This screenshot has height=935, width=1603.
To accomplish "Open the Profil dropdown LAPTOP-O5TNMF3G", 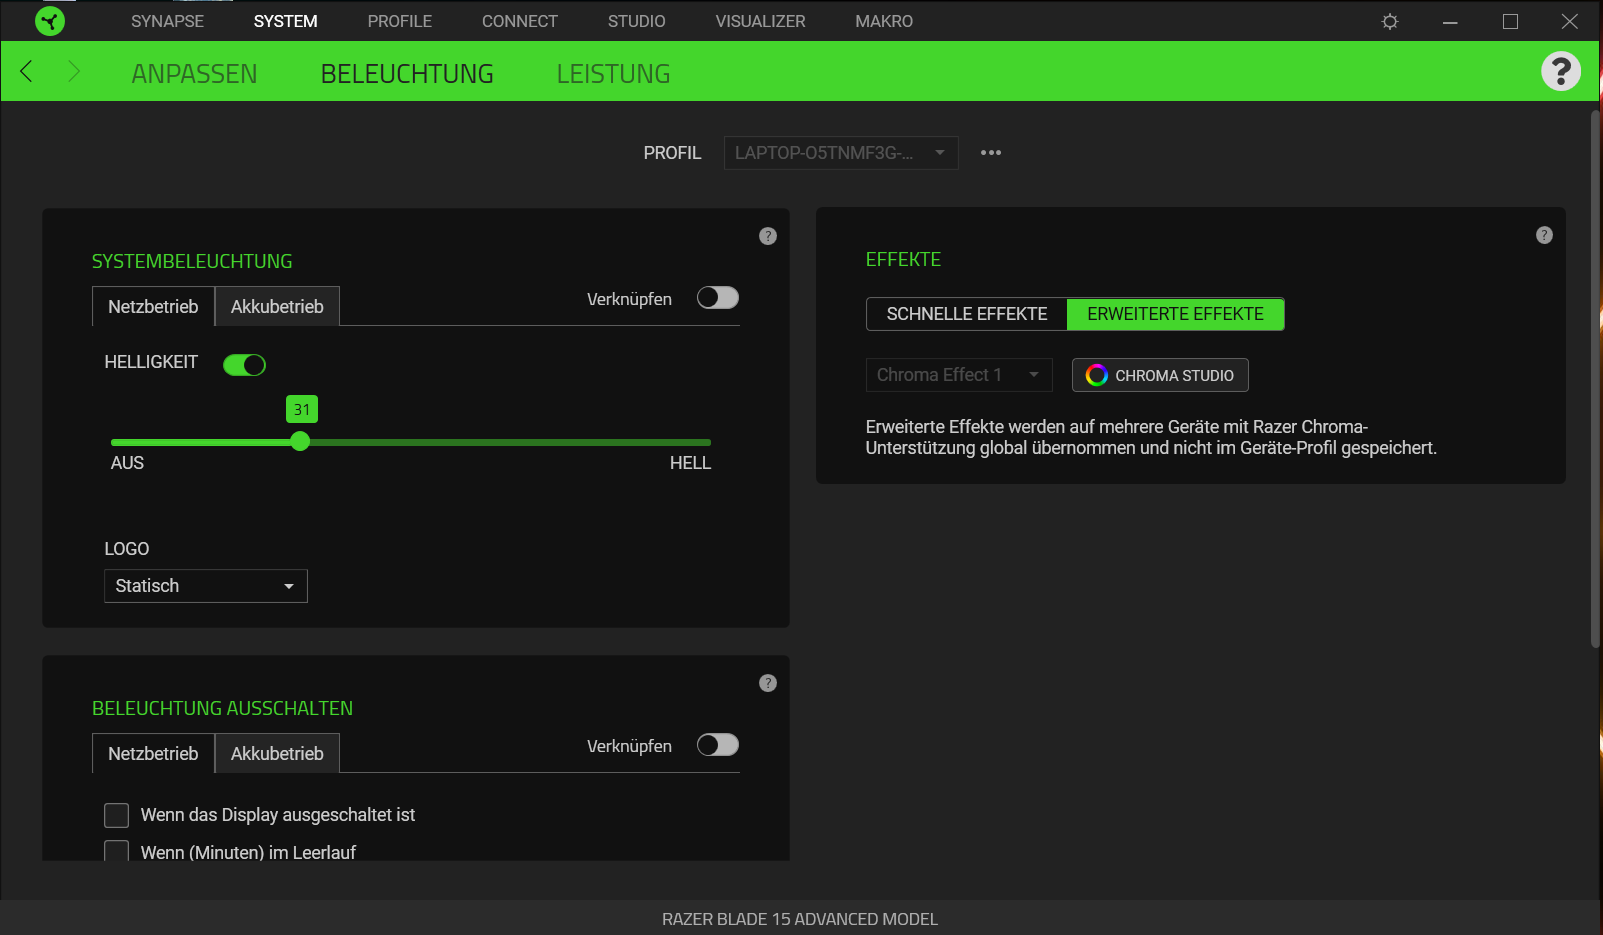I will 841,153.
